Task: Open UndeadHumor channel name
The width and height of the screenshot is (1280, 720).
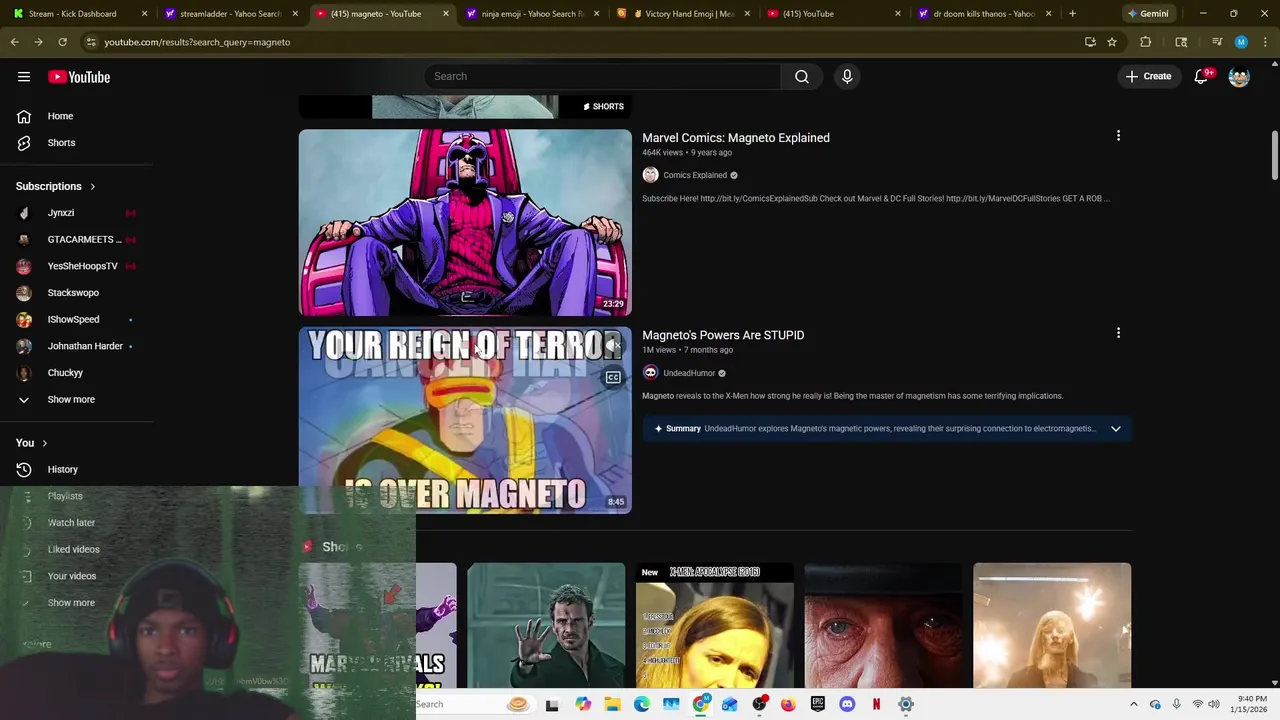Action: [689, 373]
